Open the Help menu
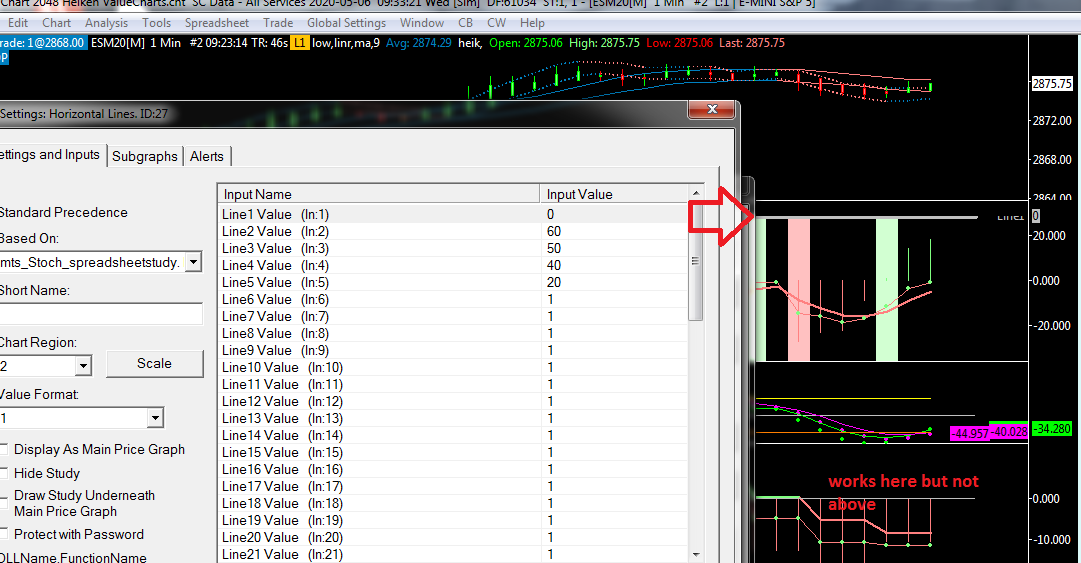The height and width of the screenshot is (563, 1081). tap(532, 23)
